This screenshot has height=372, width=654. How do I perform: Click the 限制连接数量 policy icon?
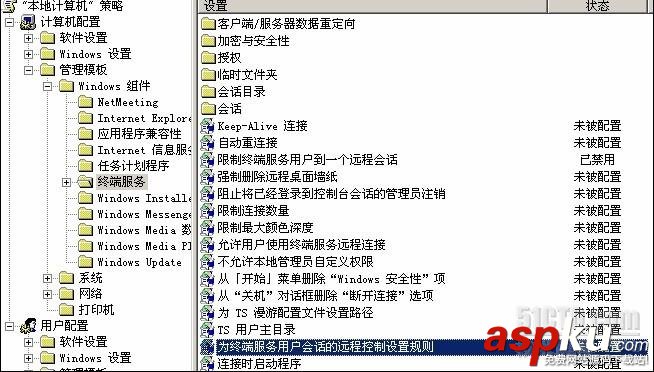207,211
